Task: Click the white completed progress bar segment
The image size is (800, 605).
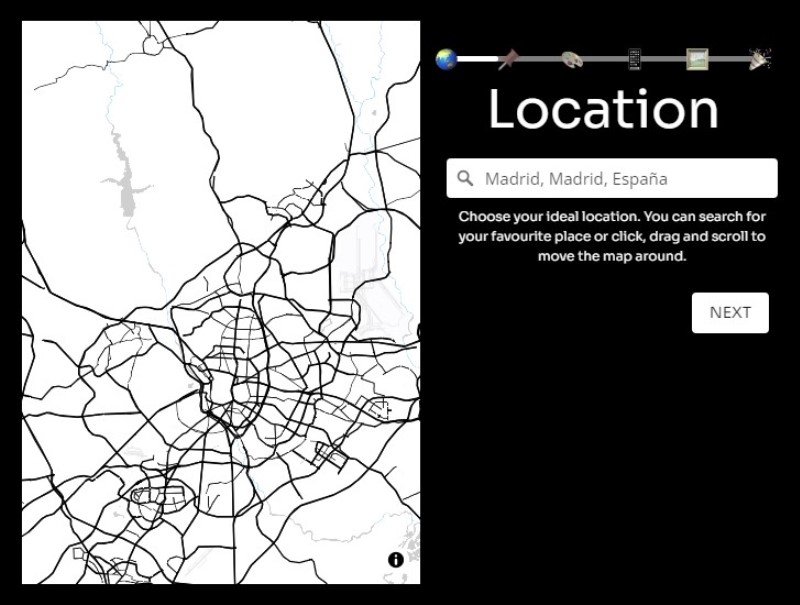Action: tap(478, 59)
